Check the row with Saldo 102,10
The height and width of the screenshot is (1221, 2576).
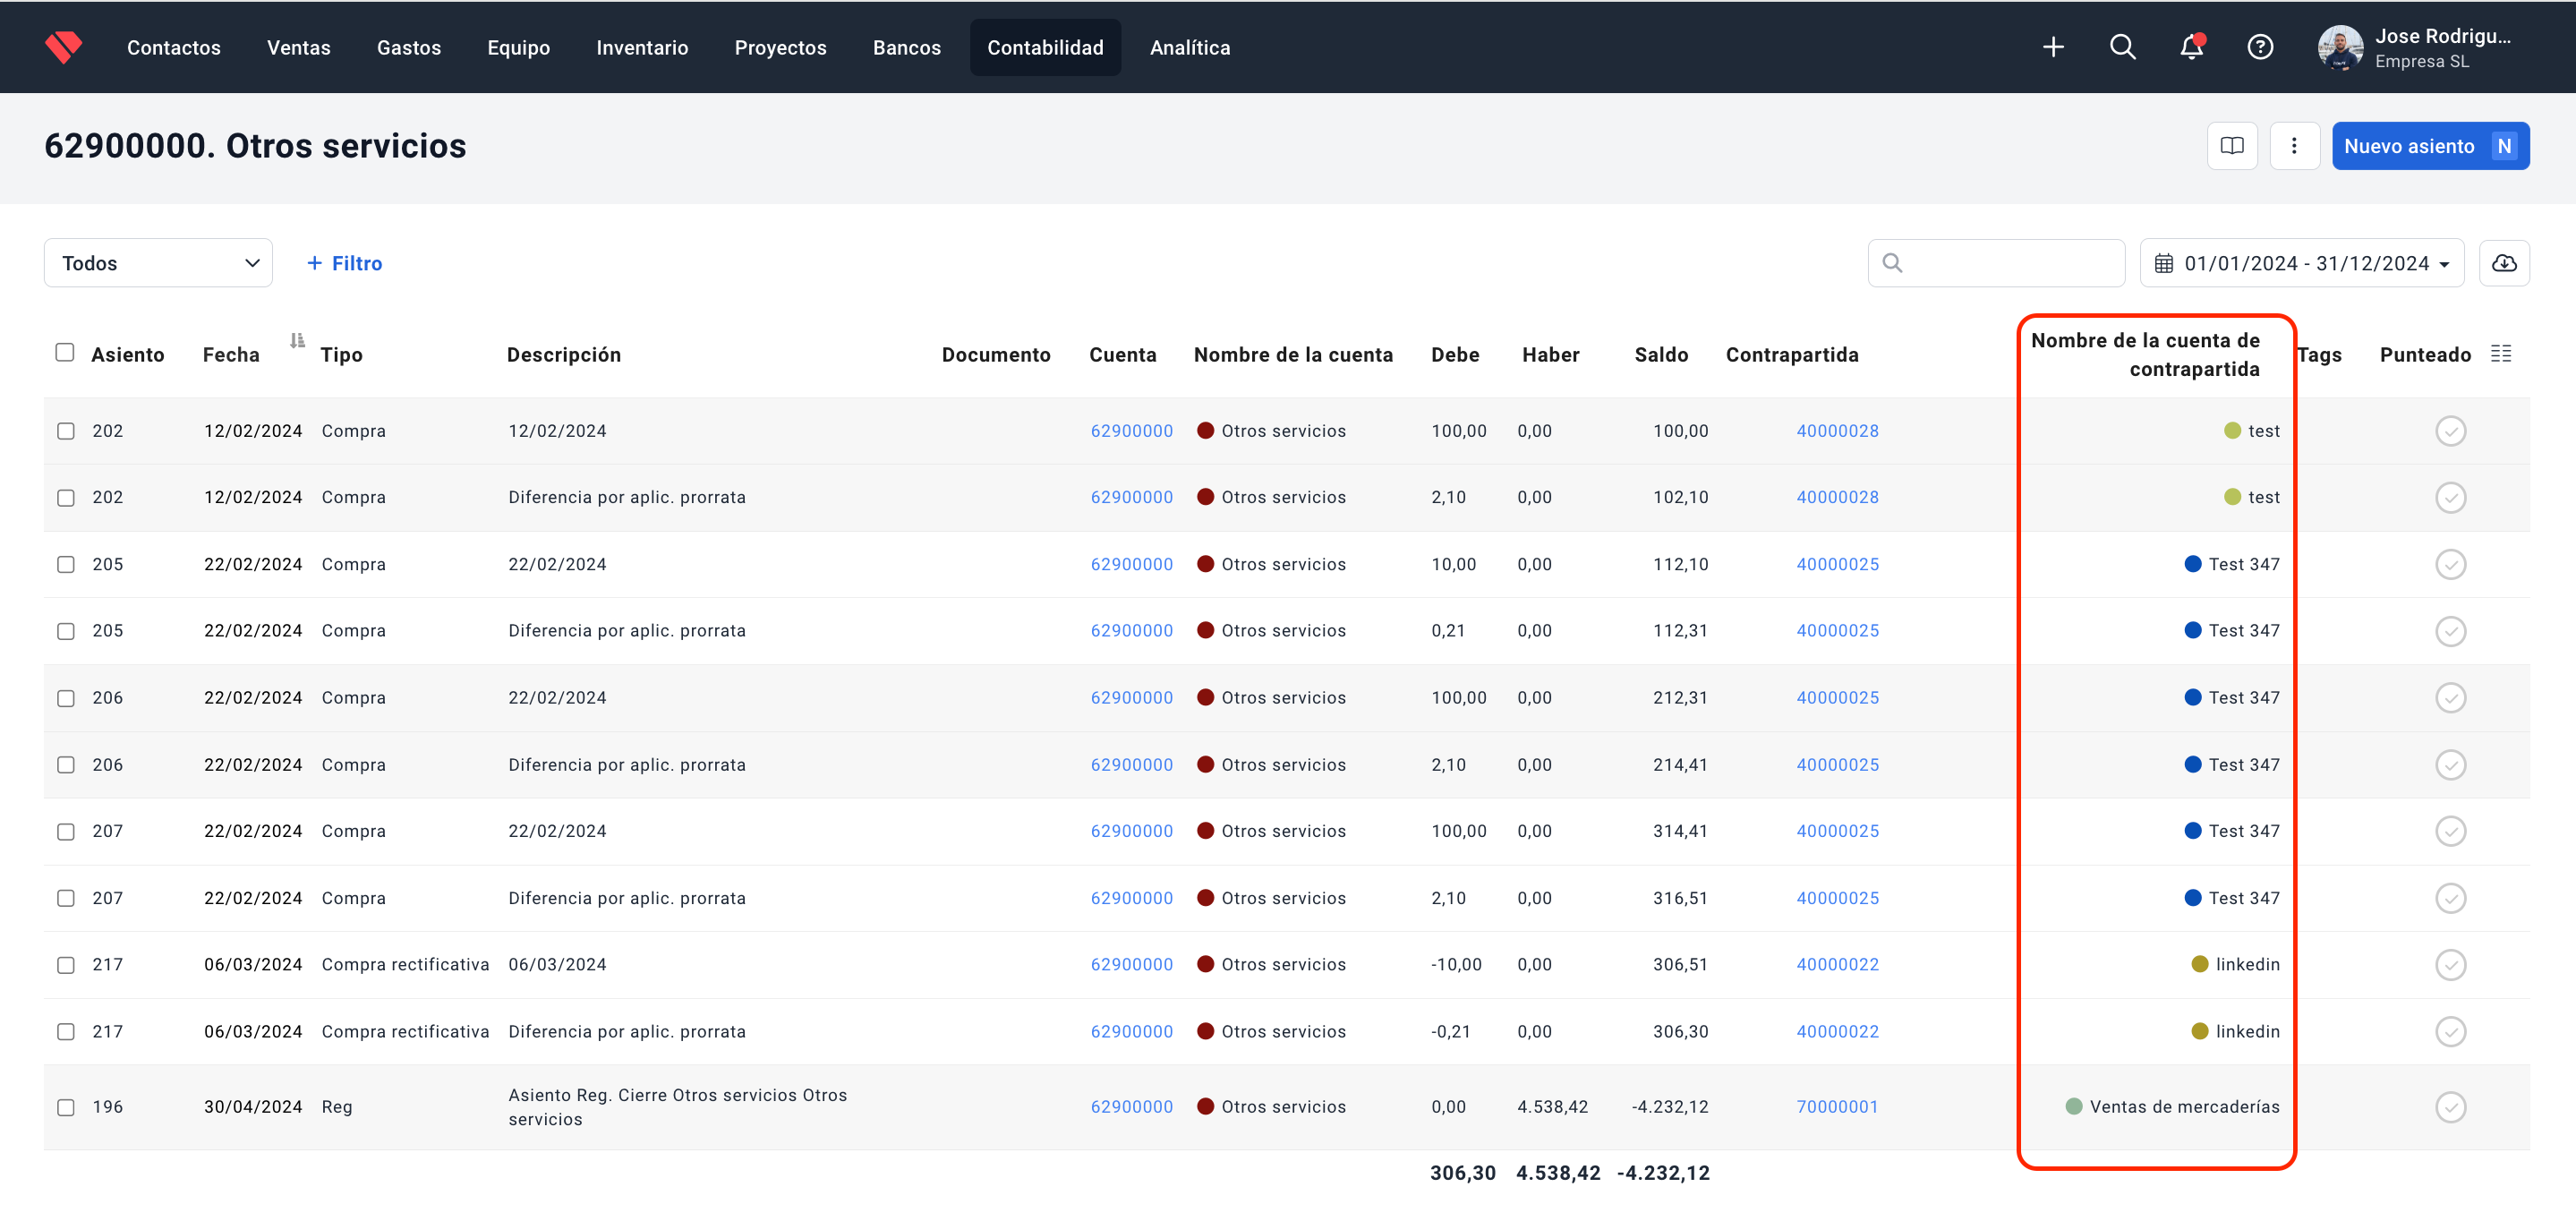[66, 498]
